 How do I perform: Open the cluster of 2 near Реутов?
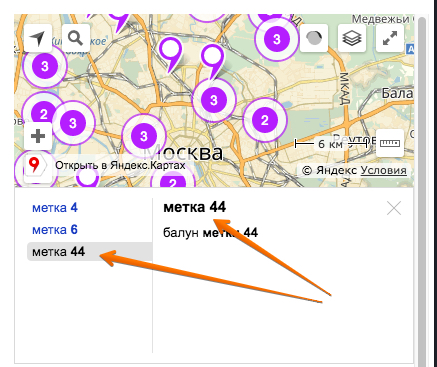265,120
